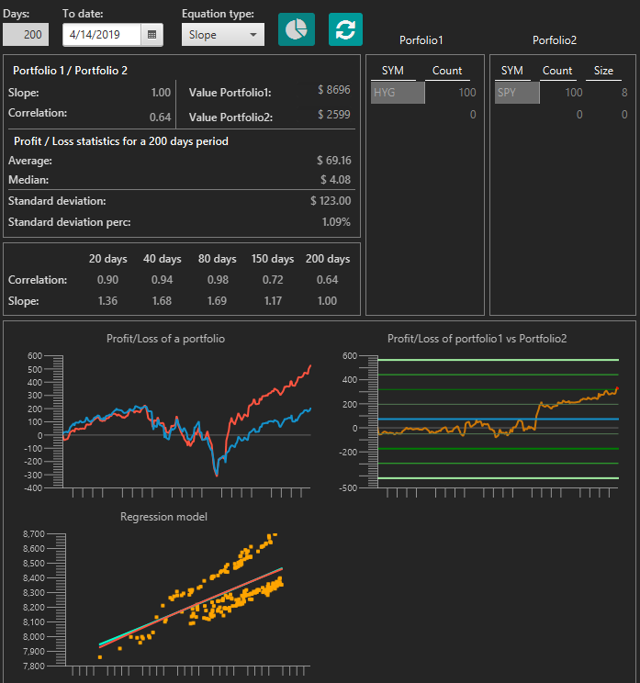Click the 40 days column header

tap(162, 259)
